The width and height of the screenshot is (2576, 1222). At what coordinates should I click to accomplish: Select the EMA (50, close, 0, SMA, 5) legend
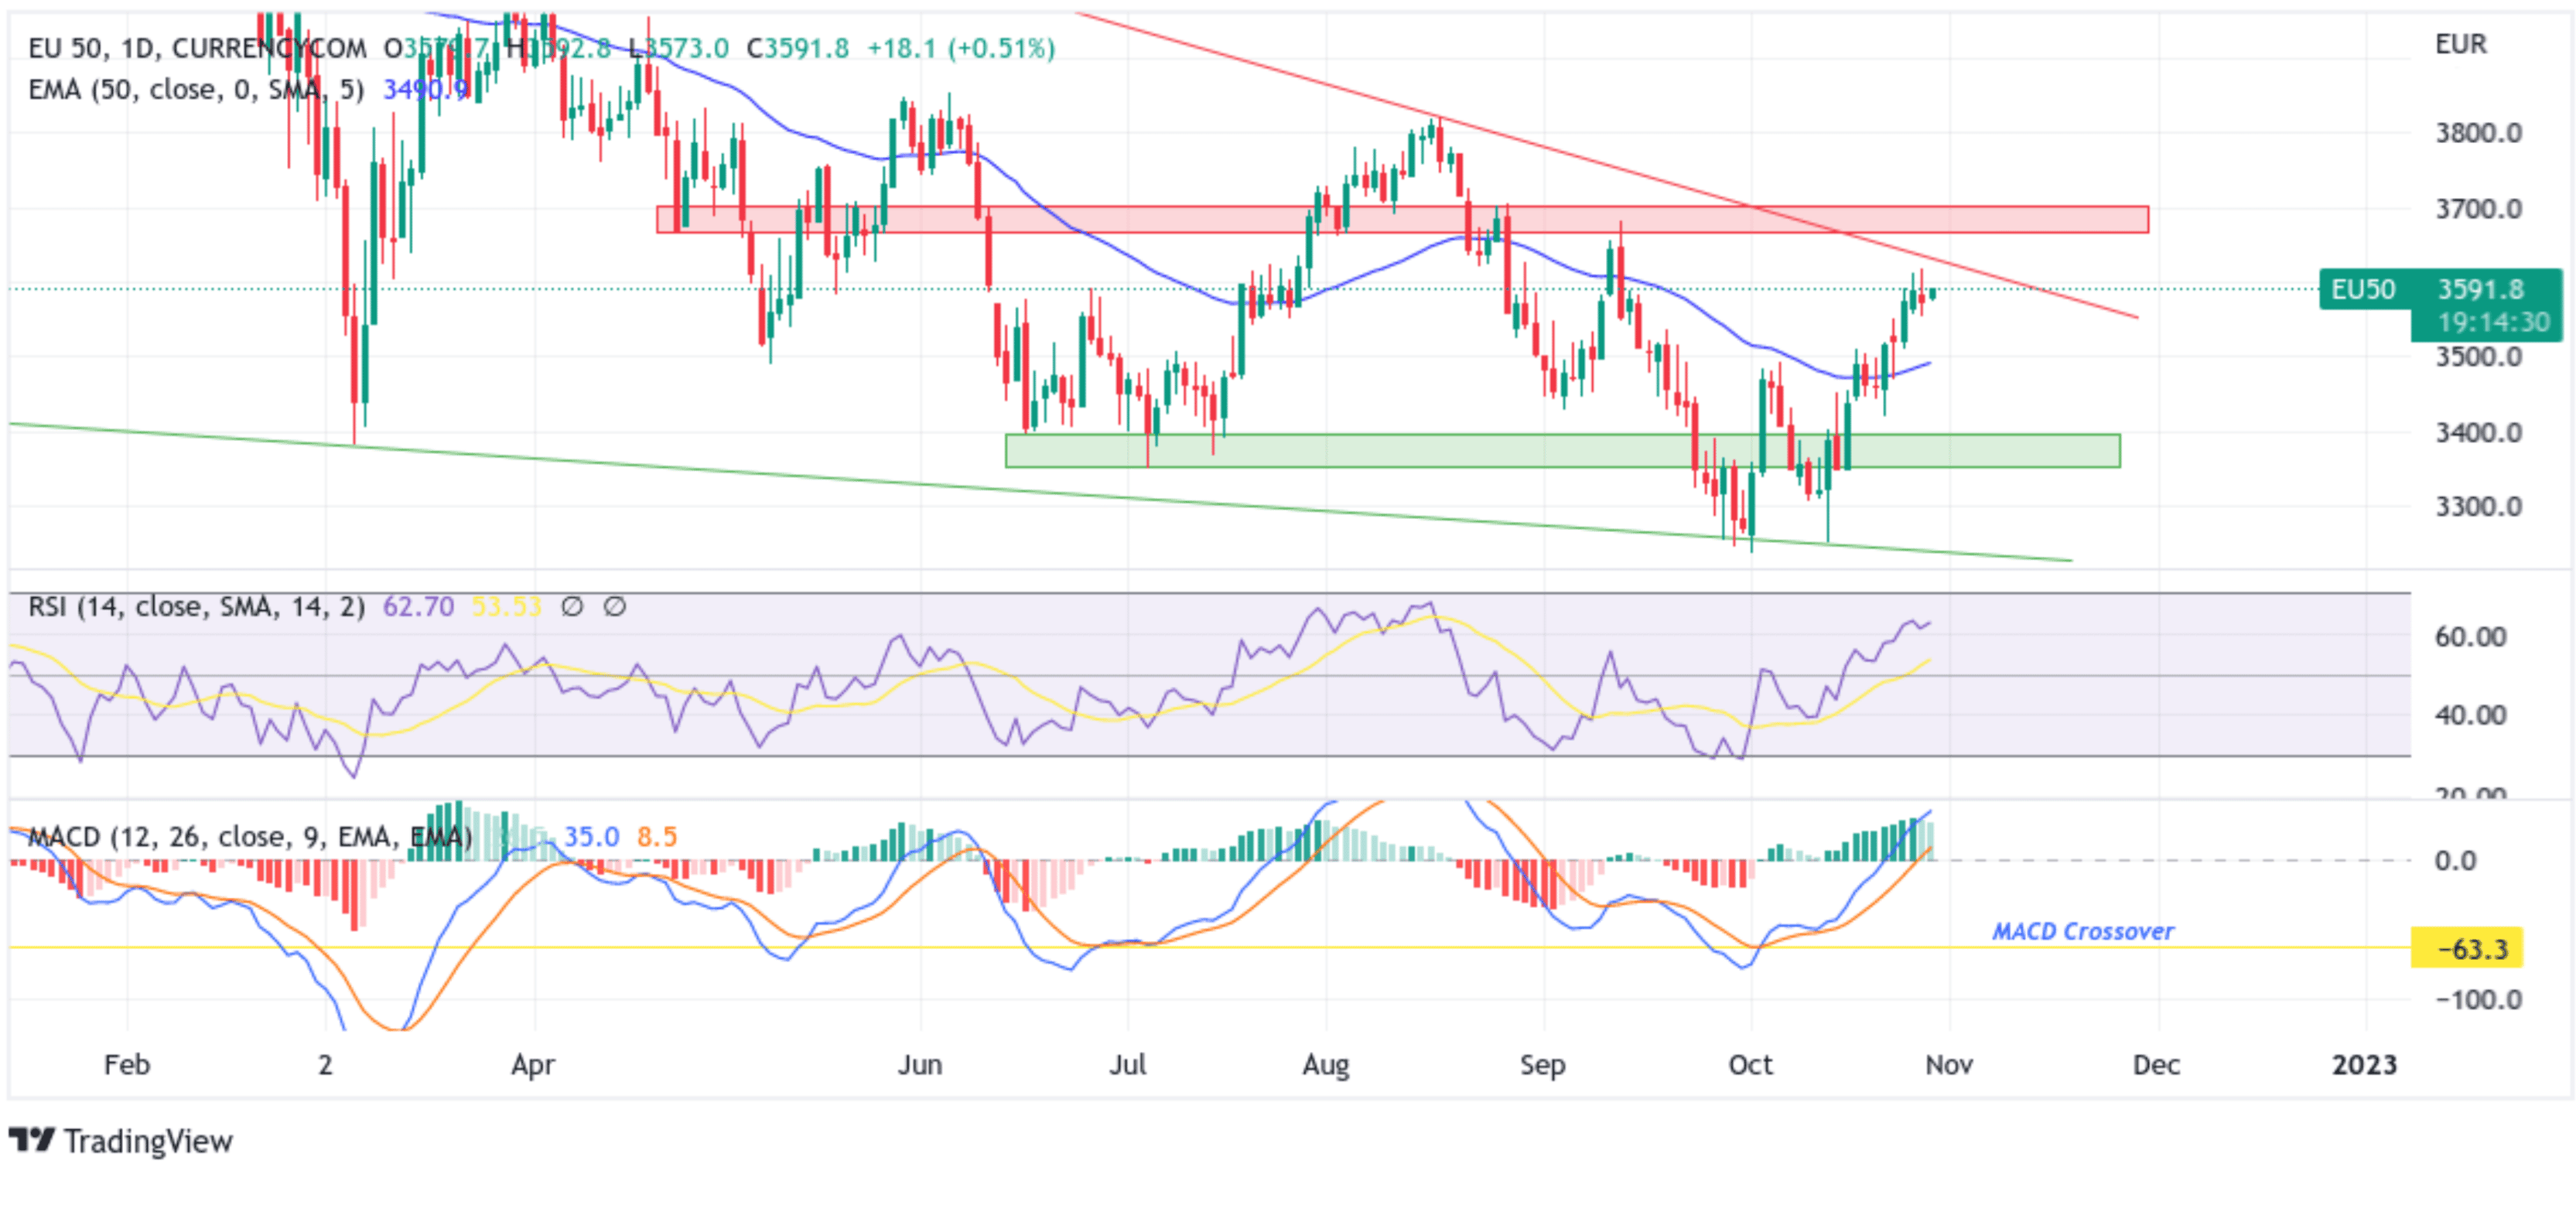(x=196, y=90)
